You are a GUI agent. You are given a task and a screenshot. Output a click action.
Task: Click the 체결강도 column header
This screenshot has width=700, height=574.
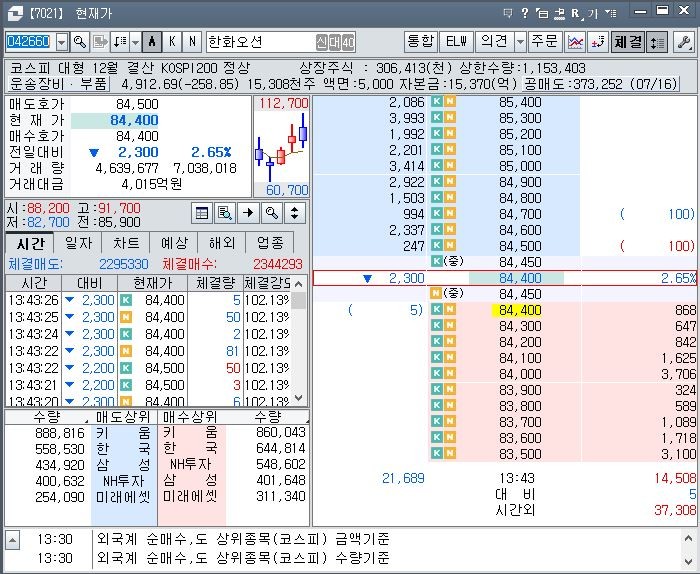click(x=267, y=283)
